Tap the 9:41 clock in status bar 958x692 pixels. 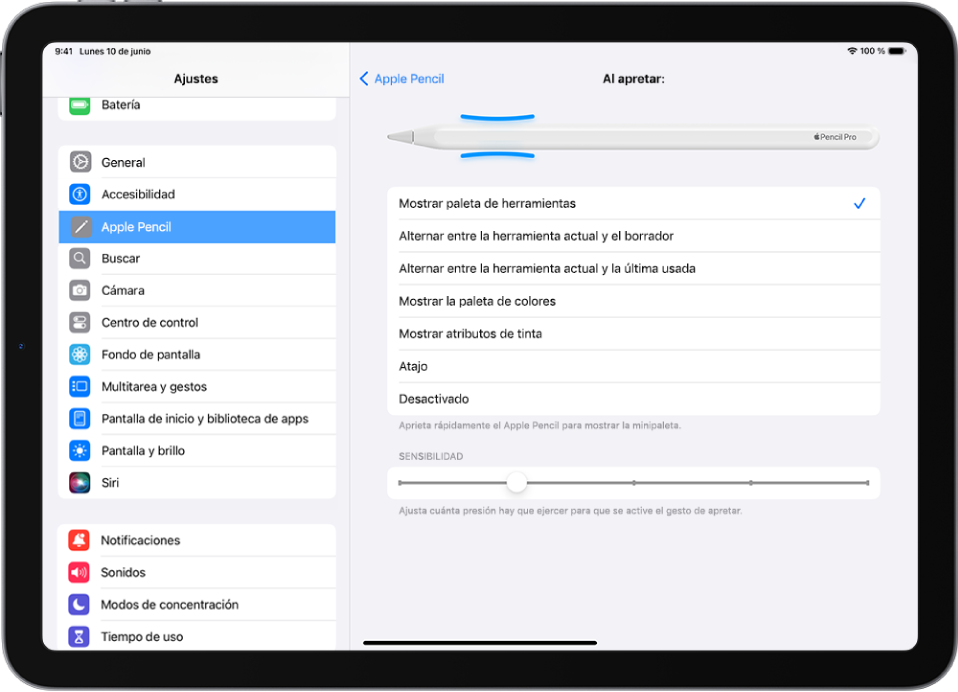(64, 51)
